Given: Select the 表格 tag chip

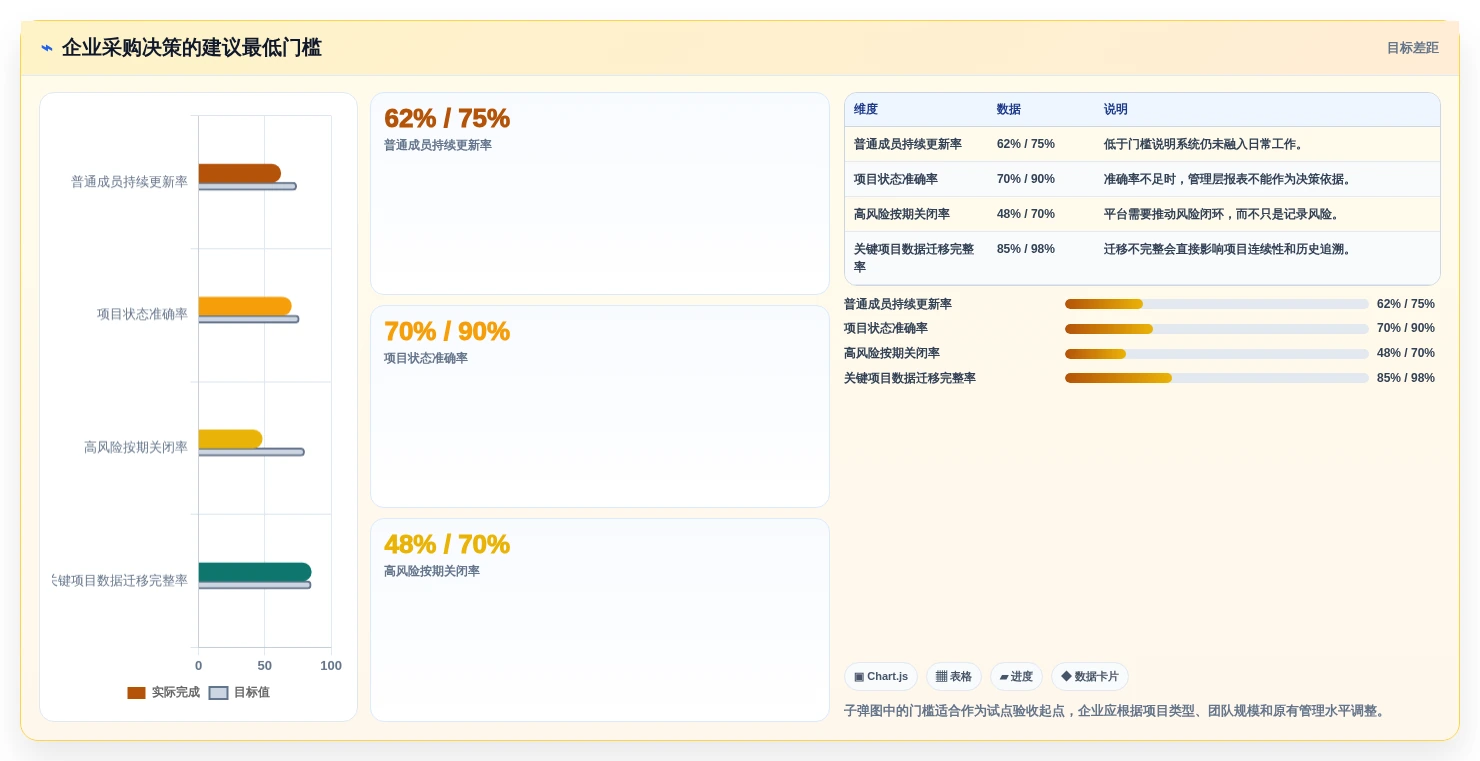Looking at the screenshot, I should point(954,677).
